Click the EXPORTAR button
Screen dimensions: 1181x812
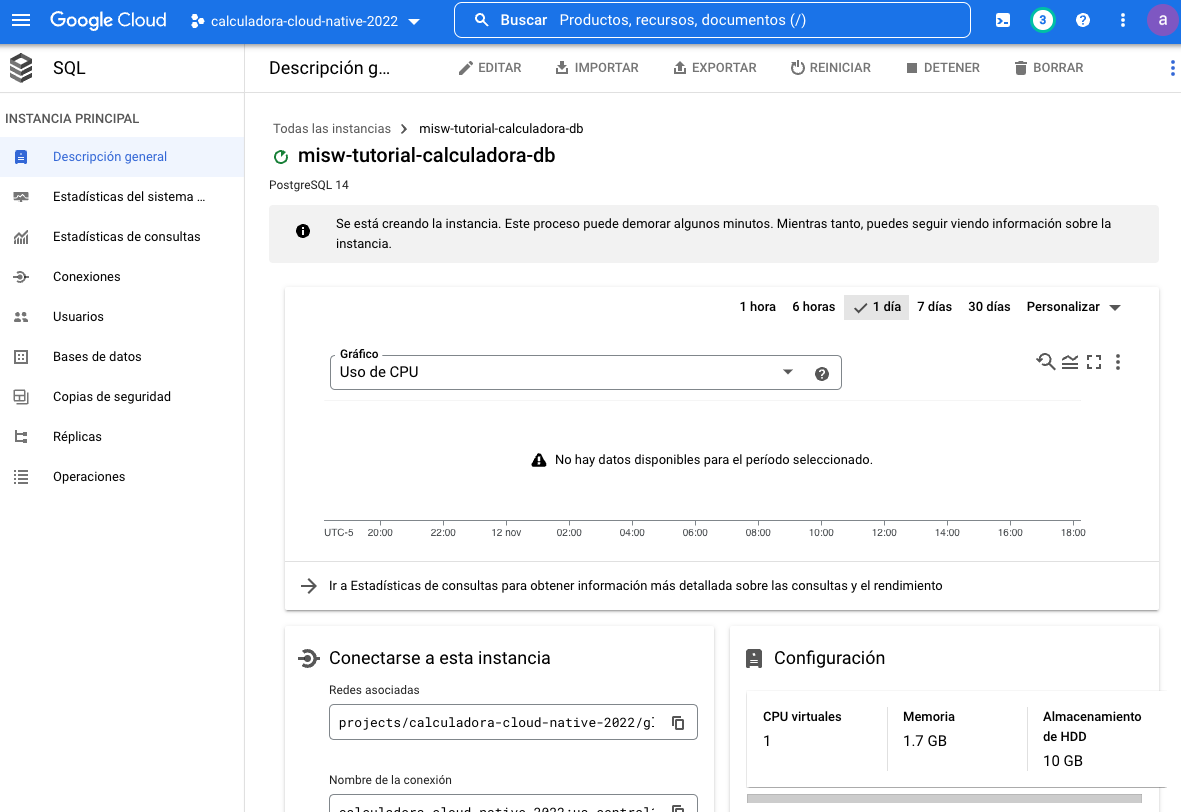714,68
